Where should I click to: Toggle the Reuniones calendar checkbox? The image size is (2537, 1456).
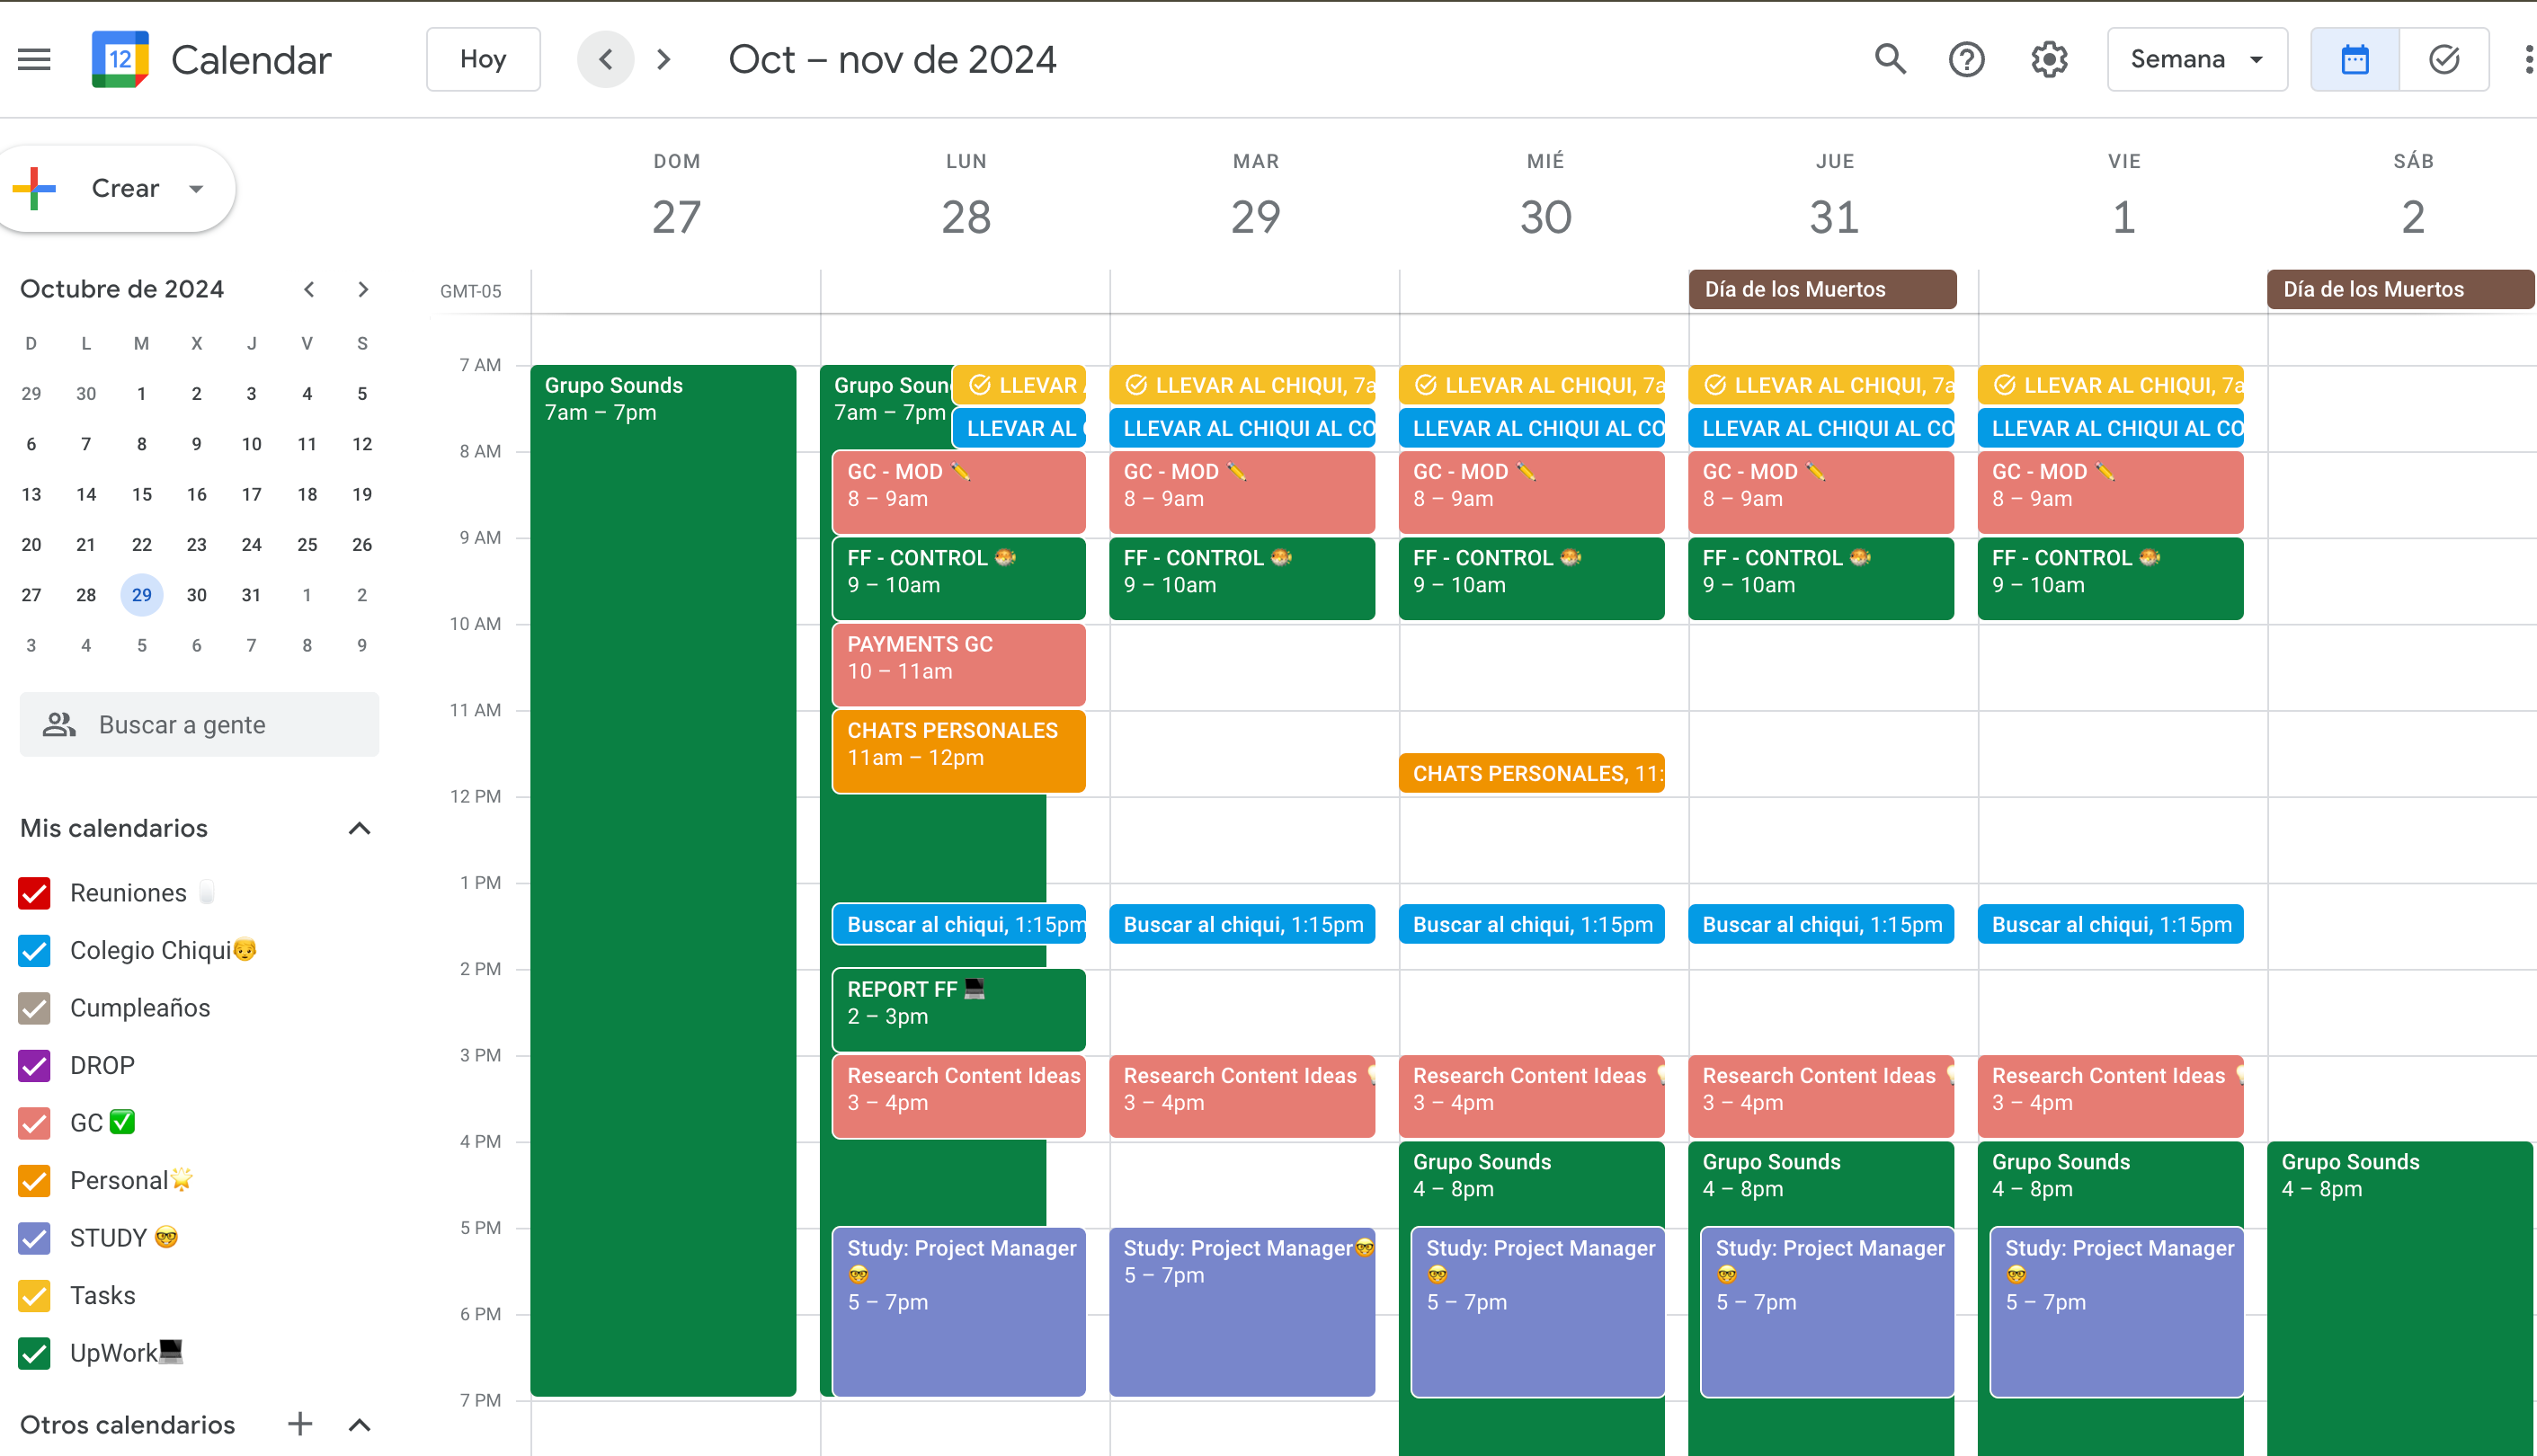click(x=35, y=893)
